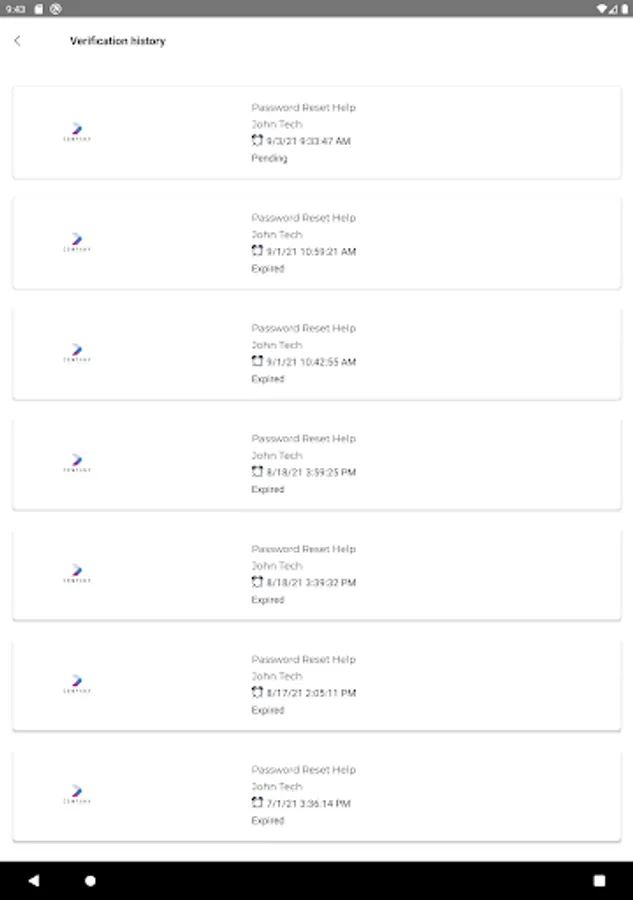Tap clock icon beside 9/3/21 9:33:47 AM

pos(257,141)
